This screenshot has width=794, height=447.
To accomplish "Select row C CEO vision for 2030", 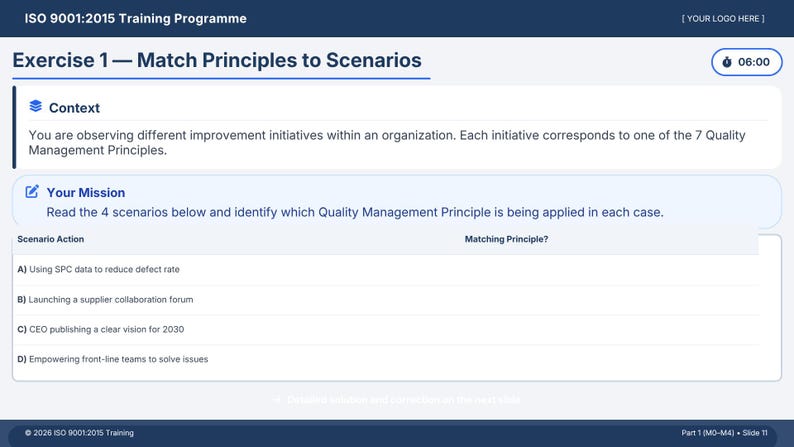I will [x=386, y=330].
